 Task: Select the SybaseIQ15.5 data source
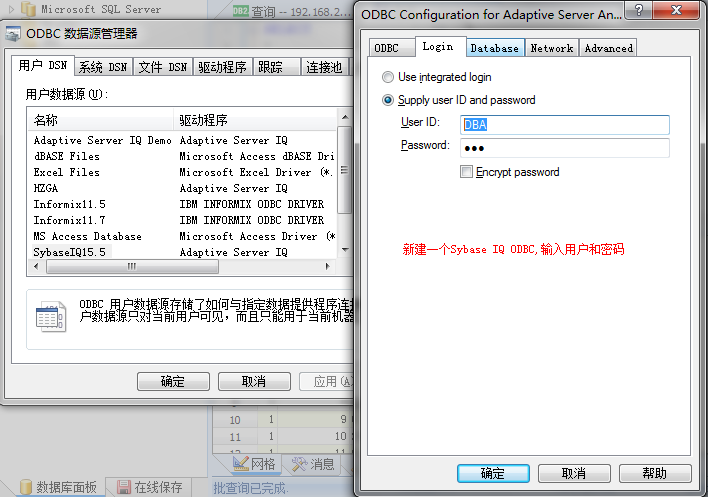[70, 252]
